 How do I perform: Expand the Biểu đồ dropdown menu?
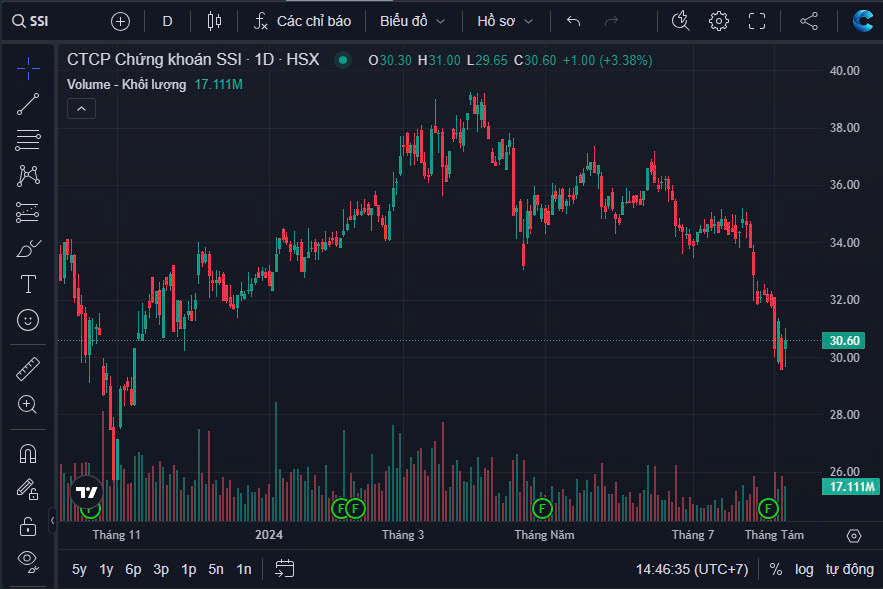tap(412, 21)
